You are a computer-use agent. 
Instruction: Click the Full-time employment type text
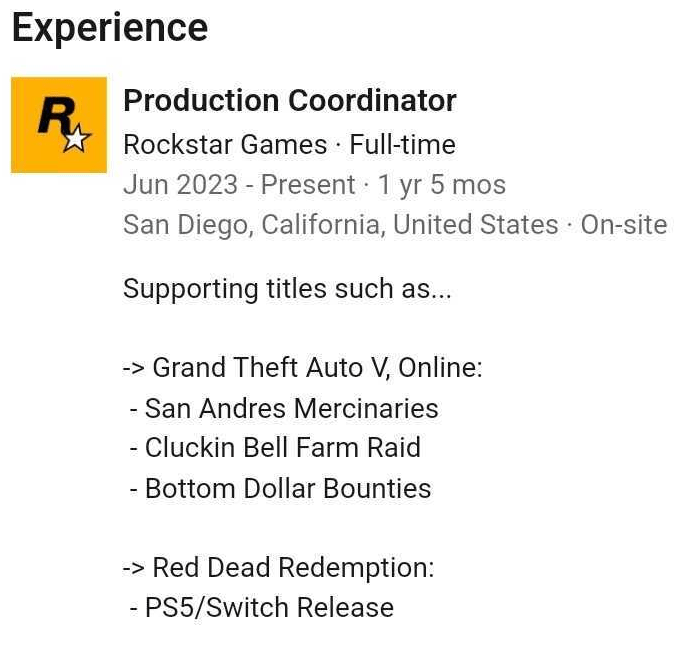pos(402,145)
